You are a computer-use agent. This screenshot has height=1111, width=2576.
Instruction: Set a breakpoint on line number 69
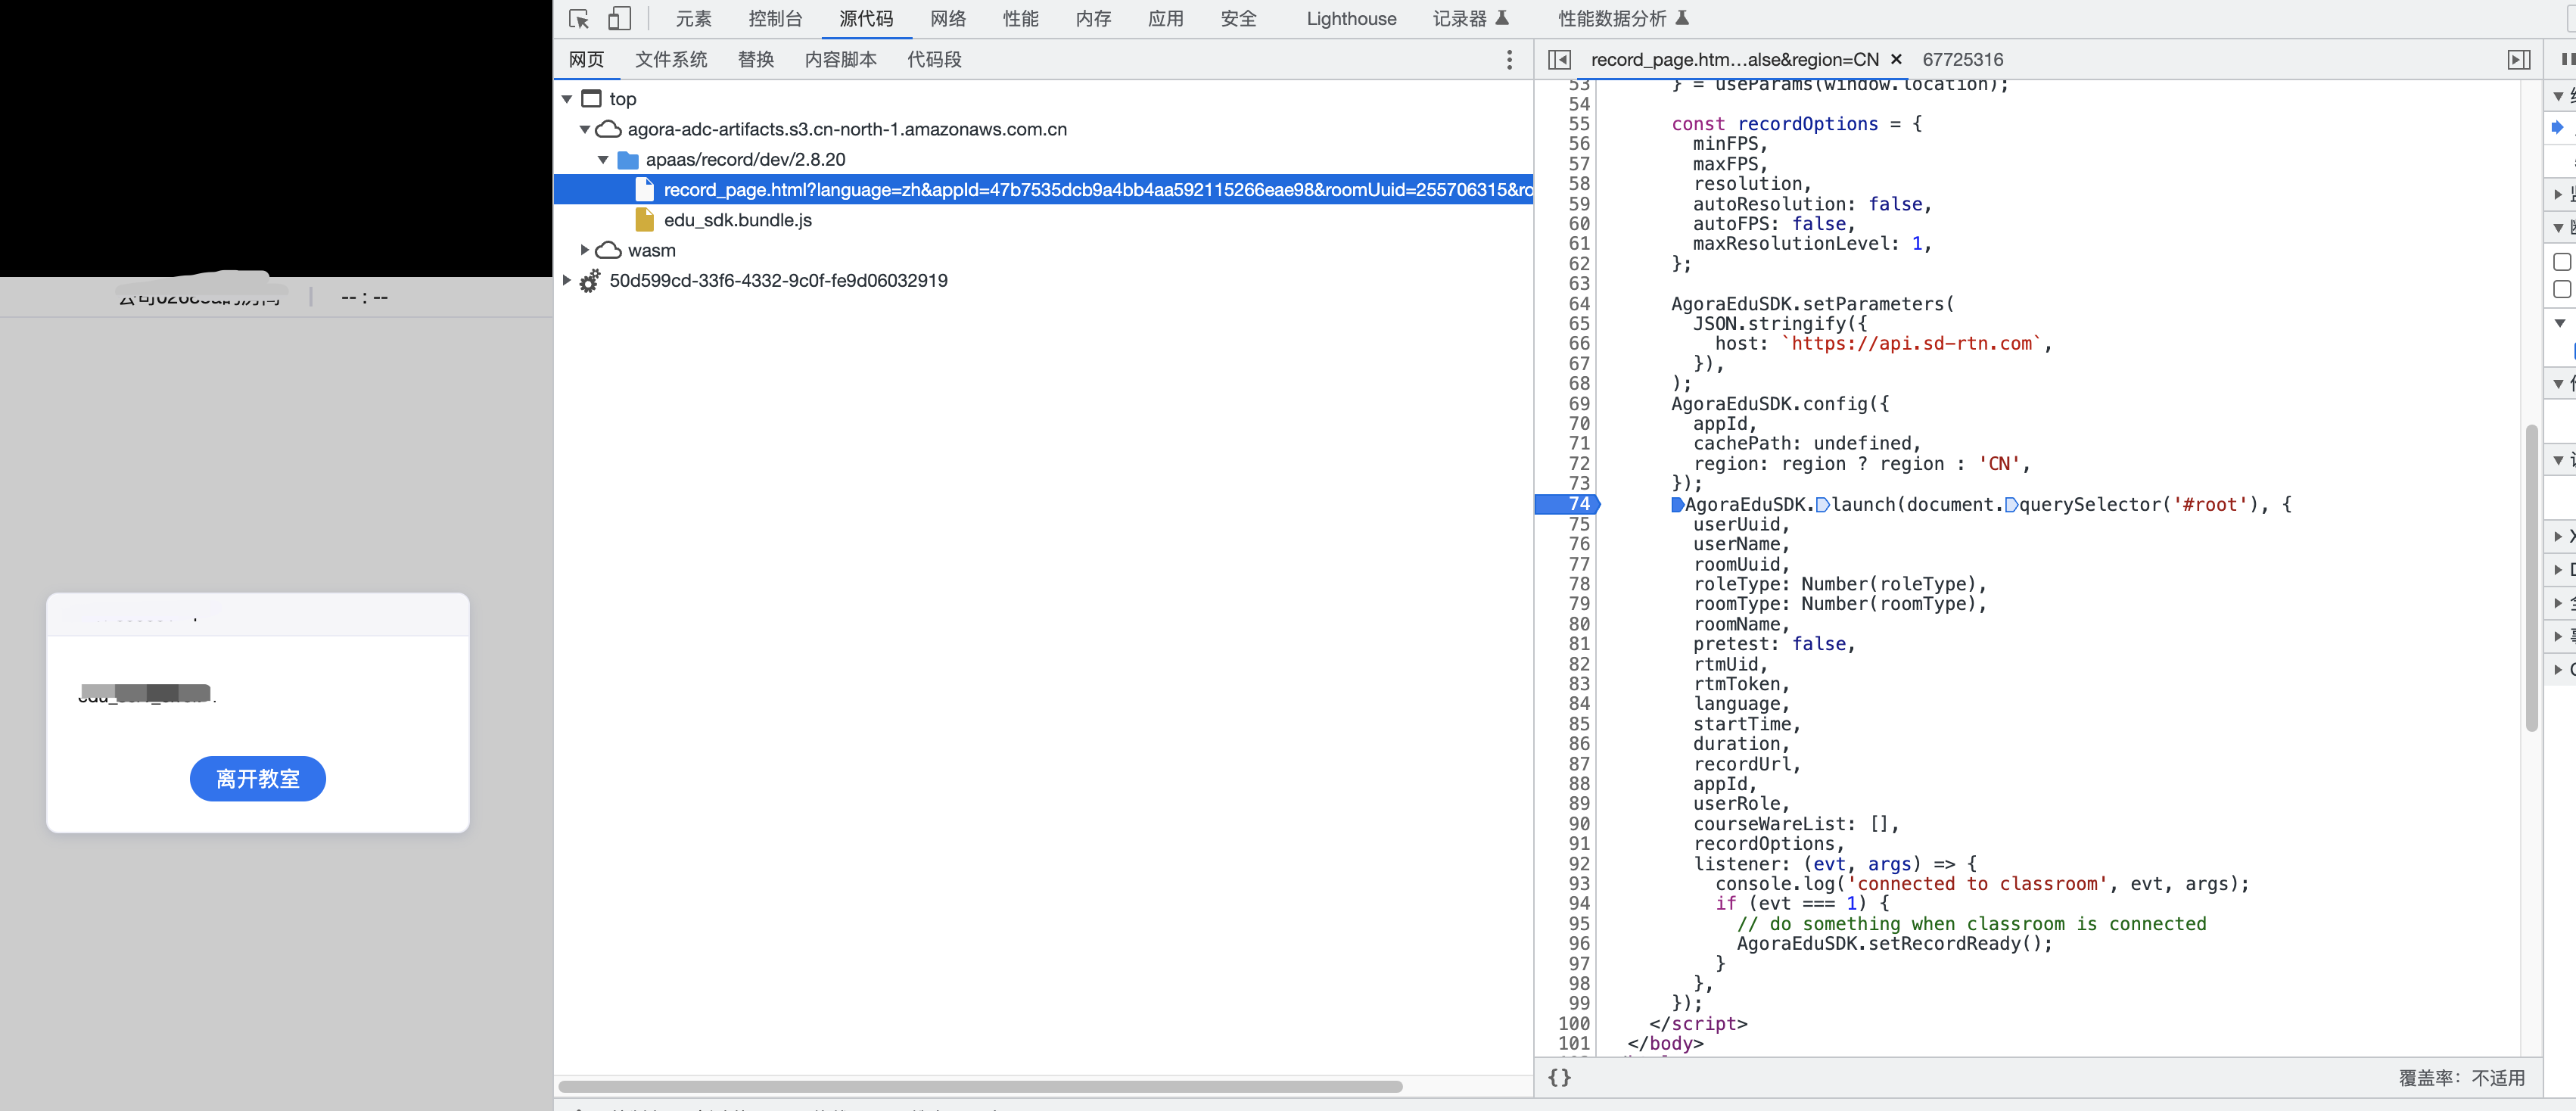coord(1578,404)
